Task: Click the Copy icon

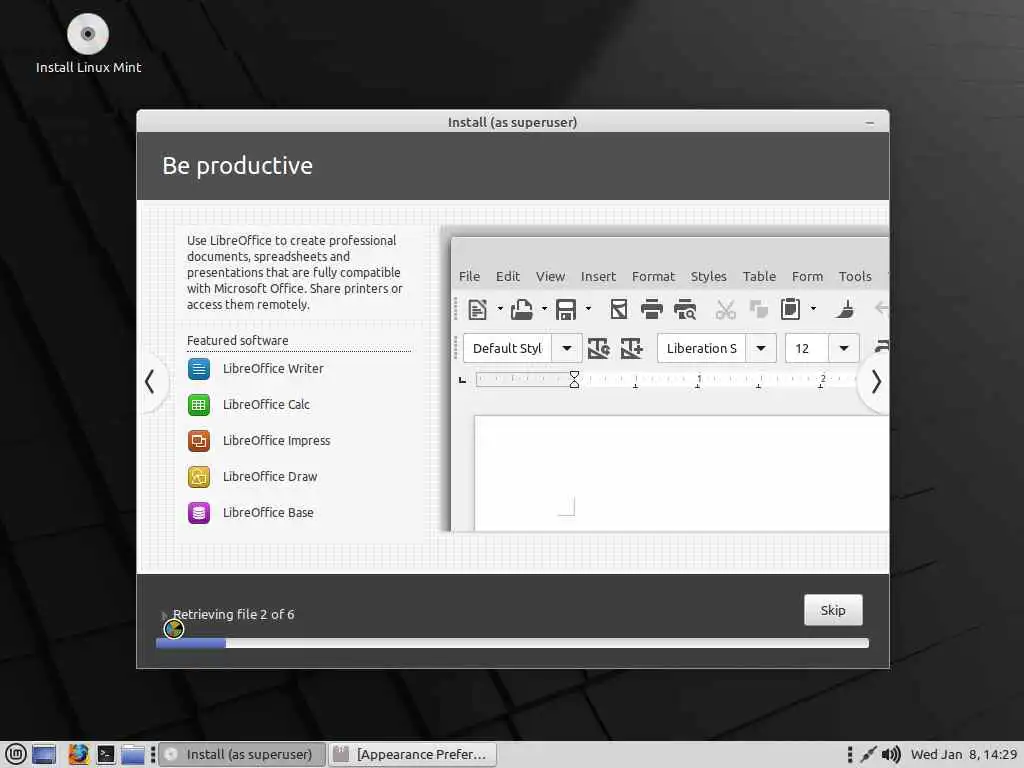Action: point(758,309)
